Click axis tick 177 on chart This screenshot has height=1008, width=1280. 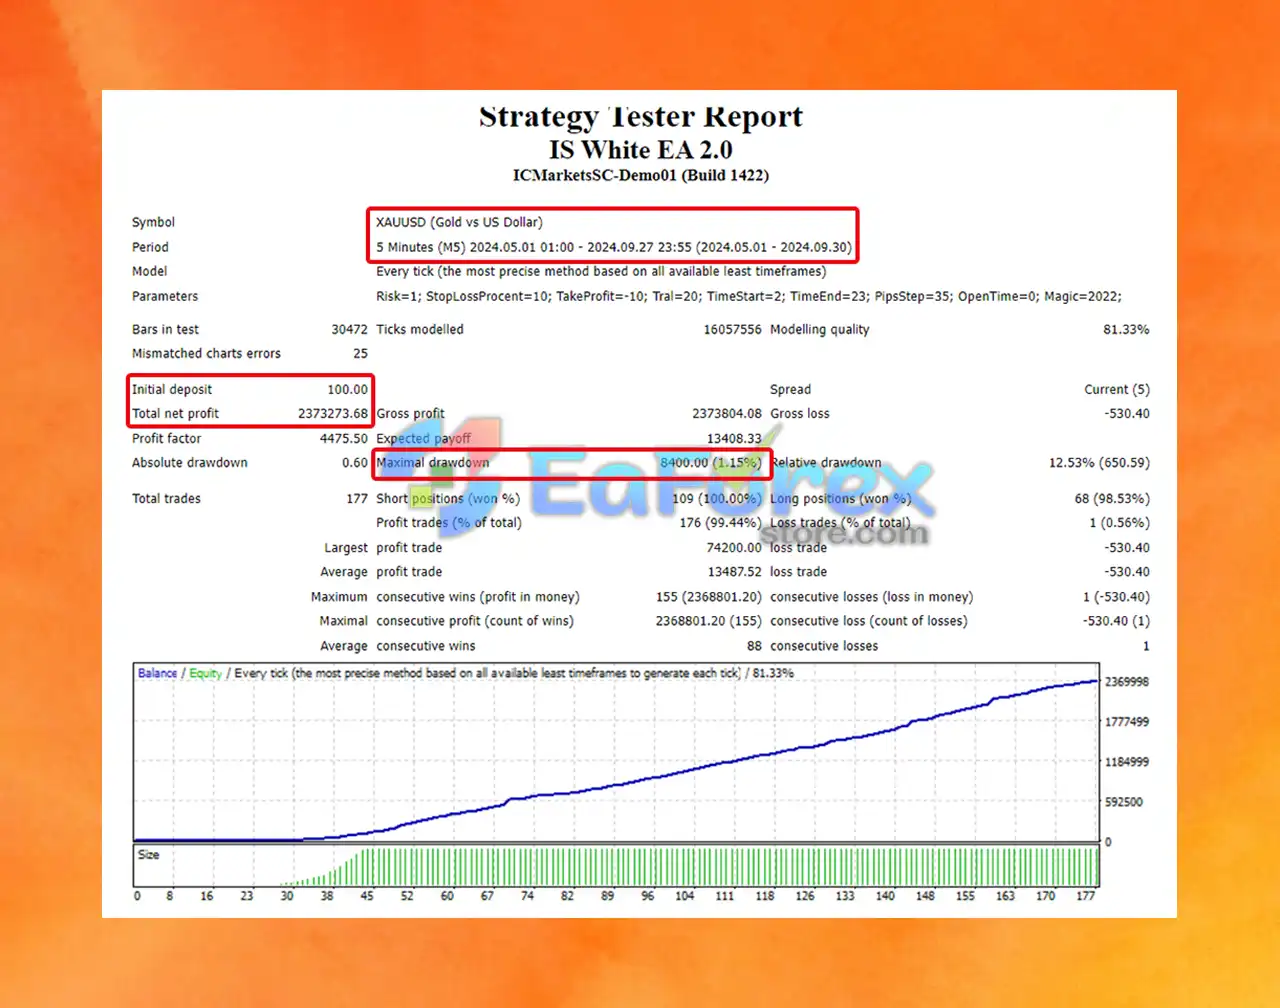[1086, 896]
